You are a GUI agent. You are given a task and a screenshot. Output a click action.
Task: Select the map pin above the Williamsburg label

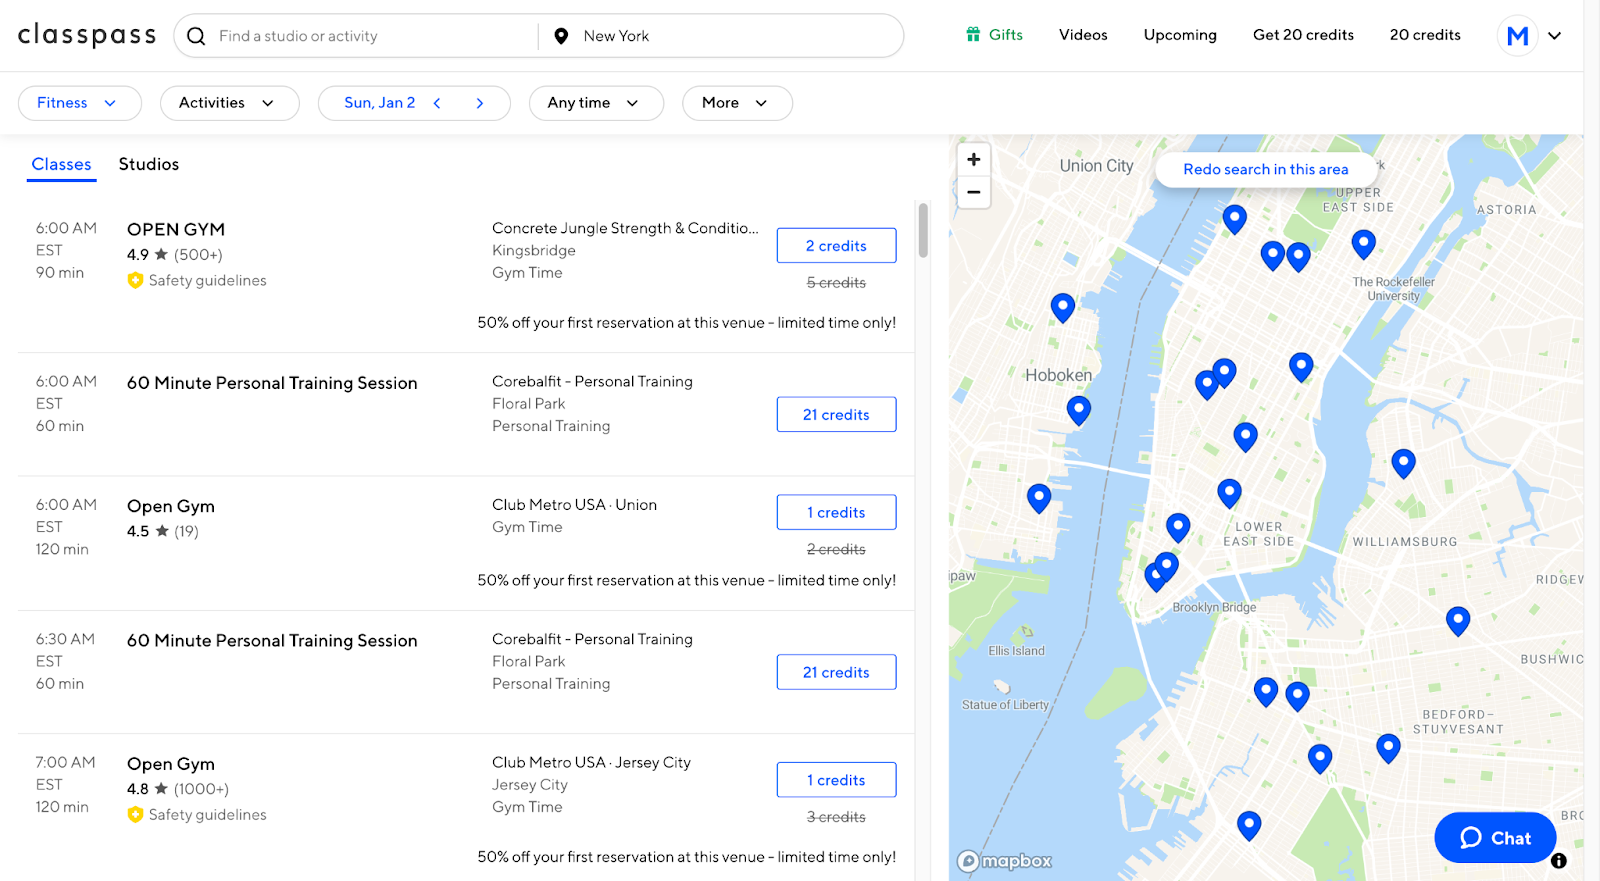click(x=1403, y=463)
